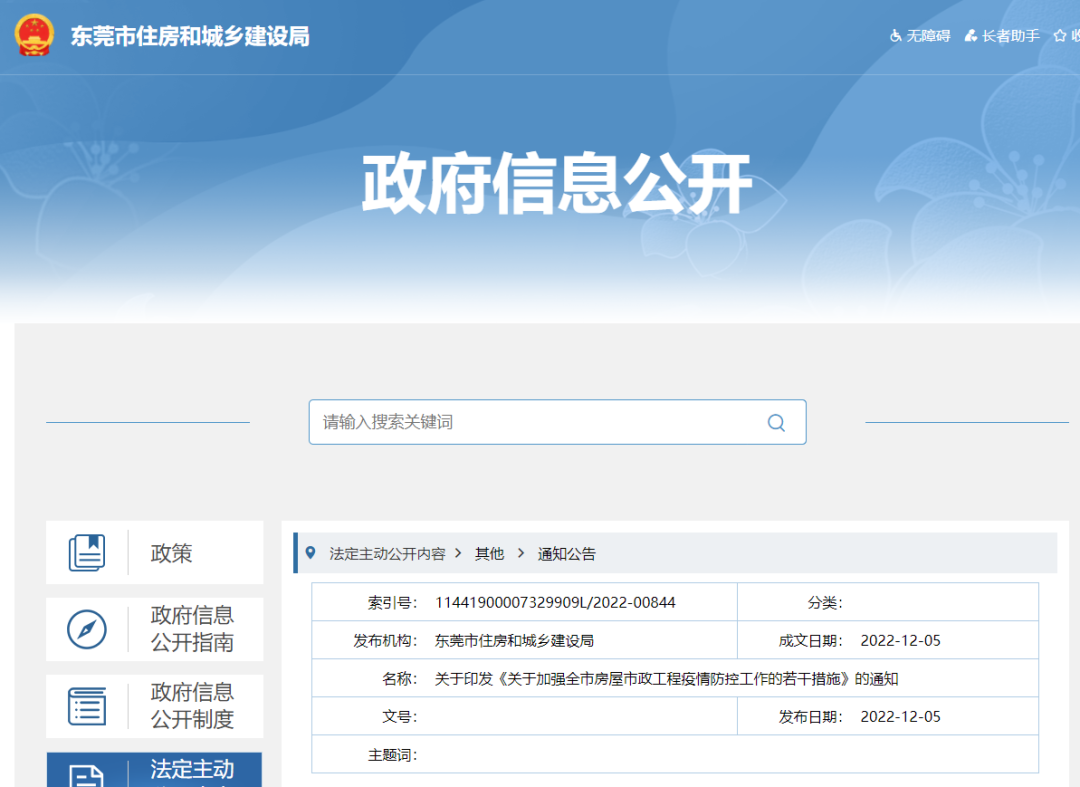Image resolution: width=1080 pixels, height=787 pixels.
Task: Click the 其他 breadcrumb link
Action: click(489, 553)
